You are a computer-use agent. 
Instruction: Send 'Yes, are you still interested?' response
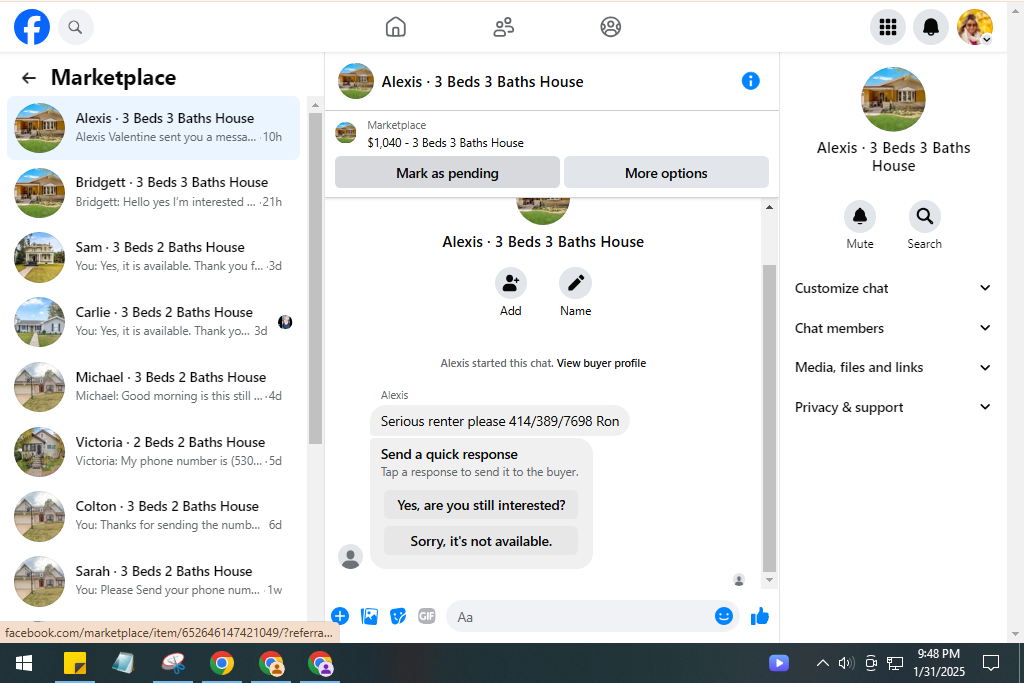point(481,505)
